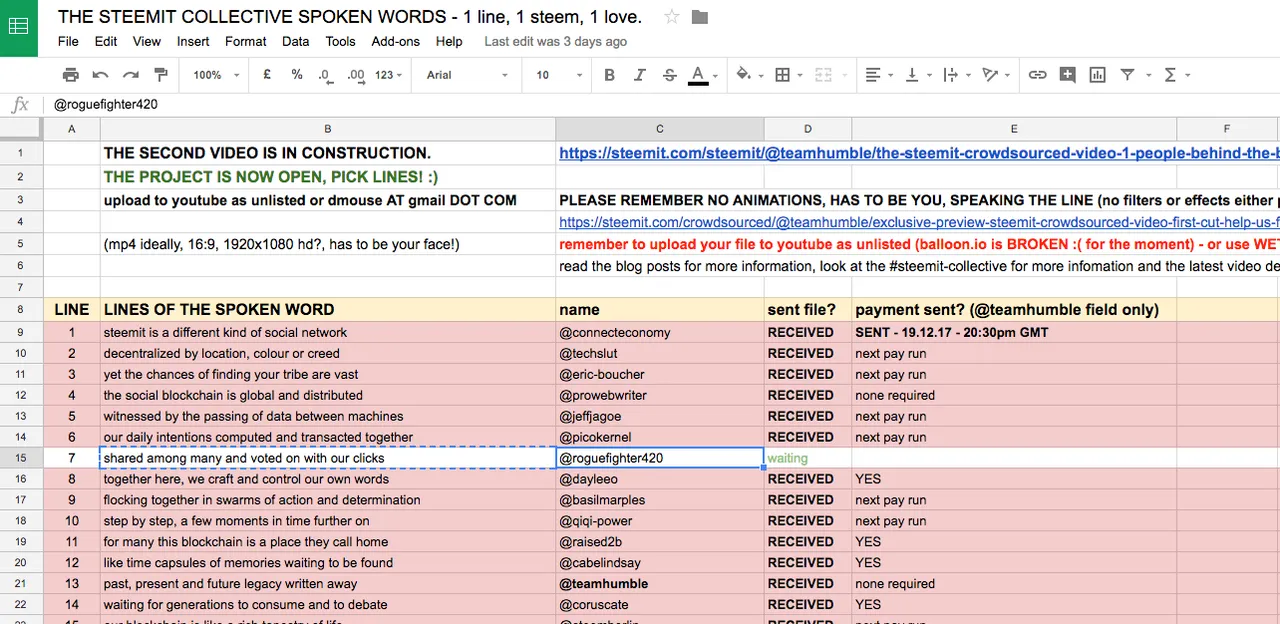Click the document title text
This screenshot has height=624, width=1280.
pos(350,17)
